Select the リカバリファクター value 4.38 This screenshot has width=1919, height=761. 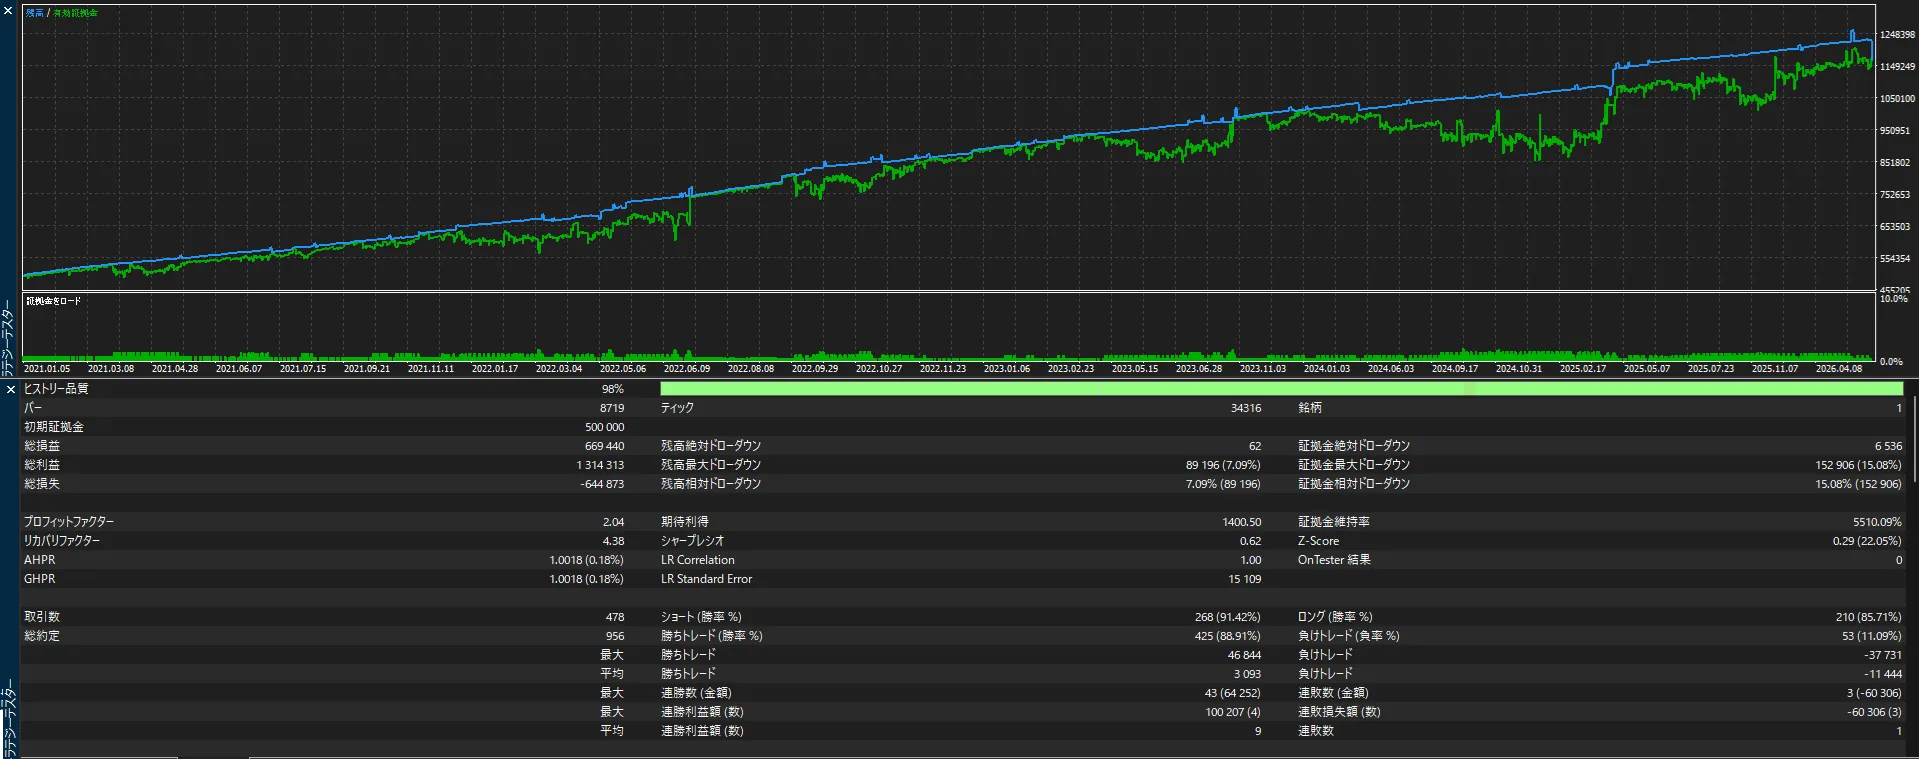point(614,541)
